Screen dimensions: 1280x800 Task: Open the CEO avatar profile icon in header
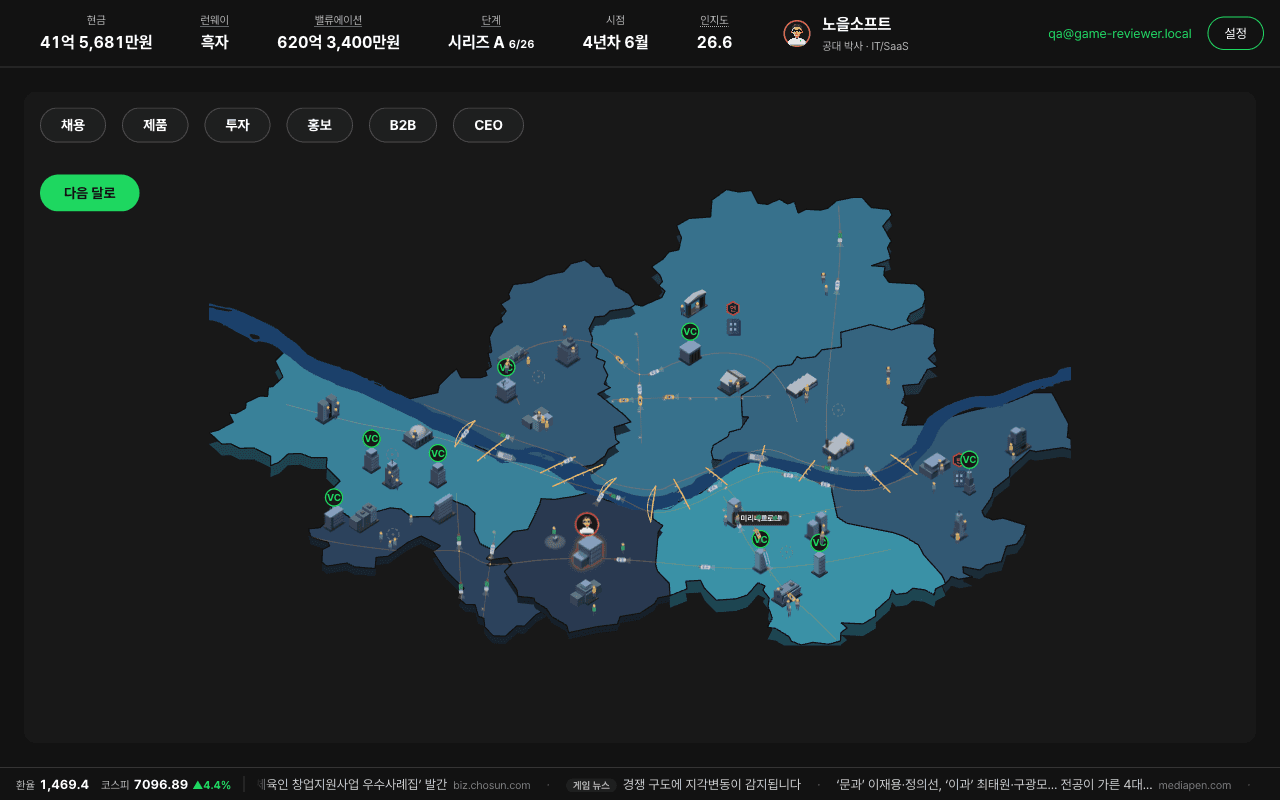click(x=797, y=33)
